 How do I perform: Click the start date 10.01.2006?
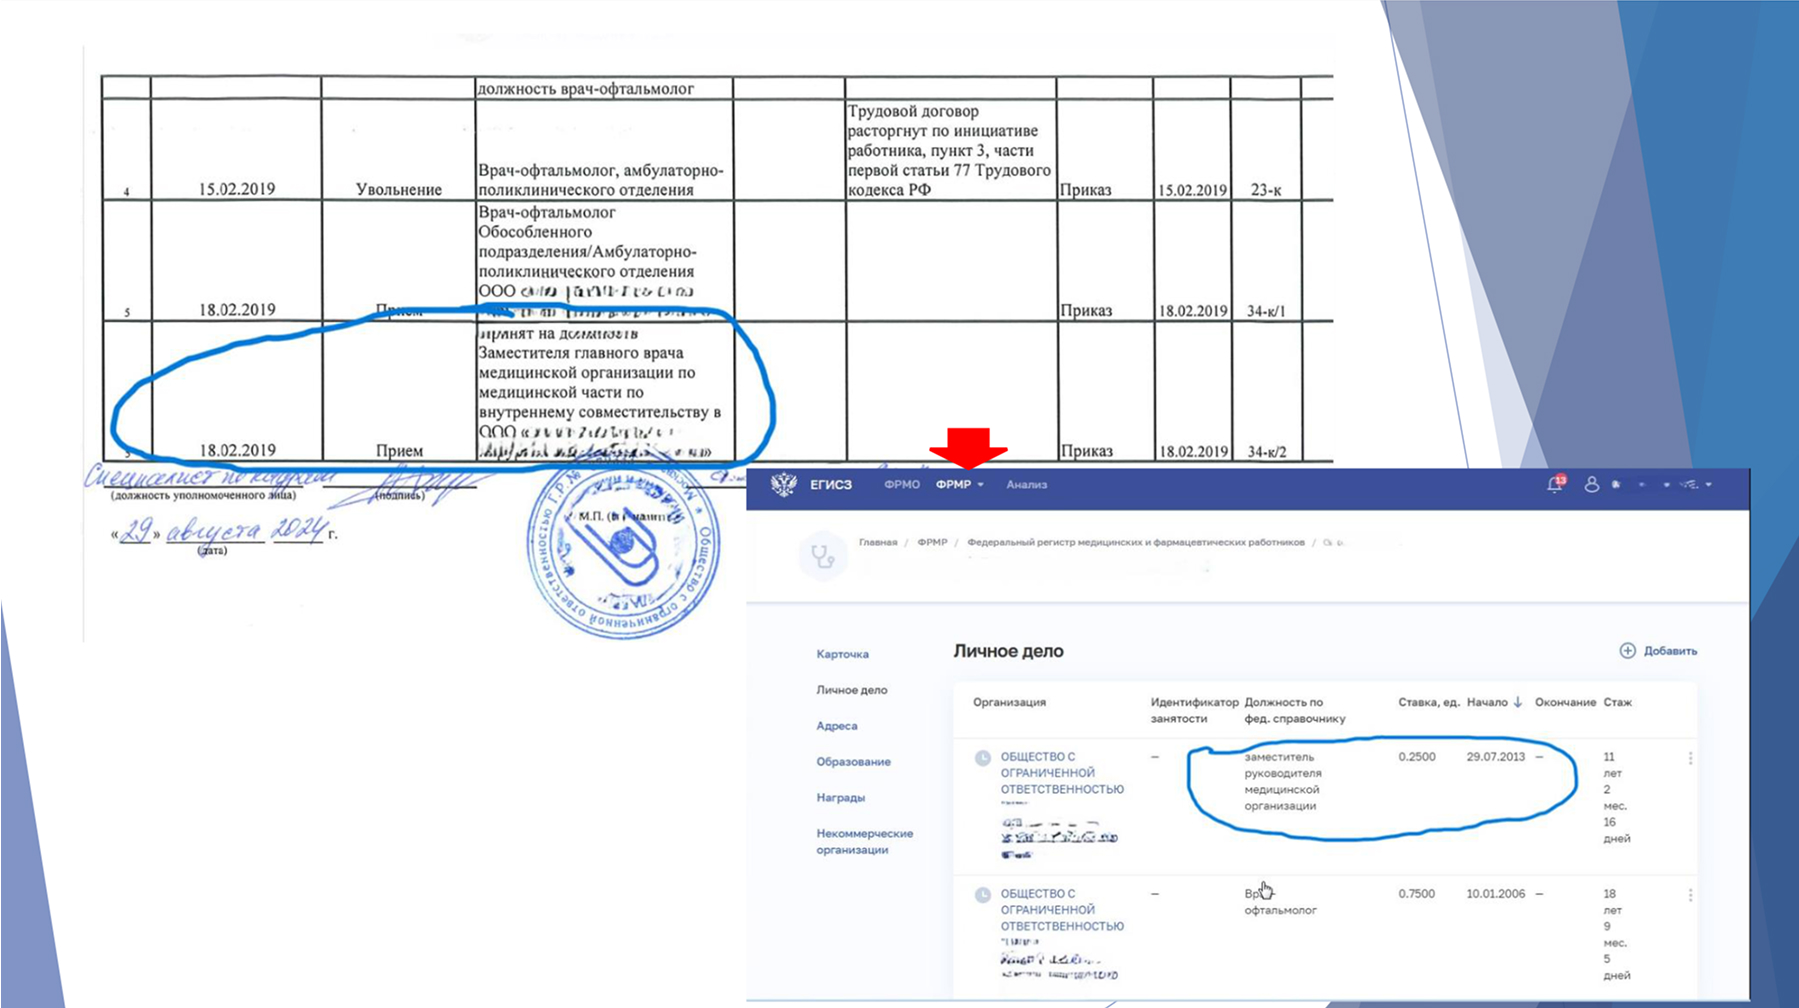coord(1495,894)
